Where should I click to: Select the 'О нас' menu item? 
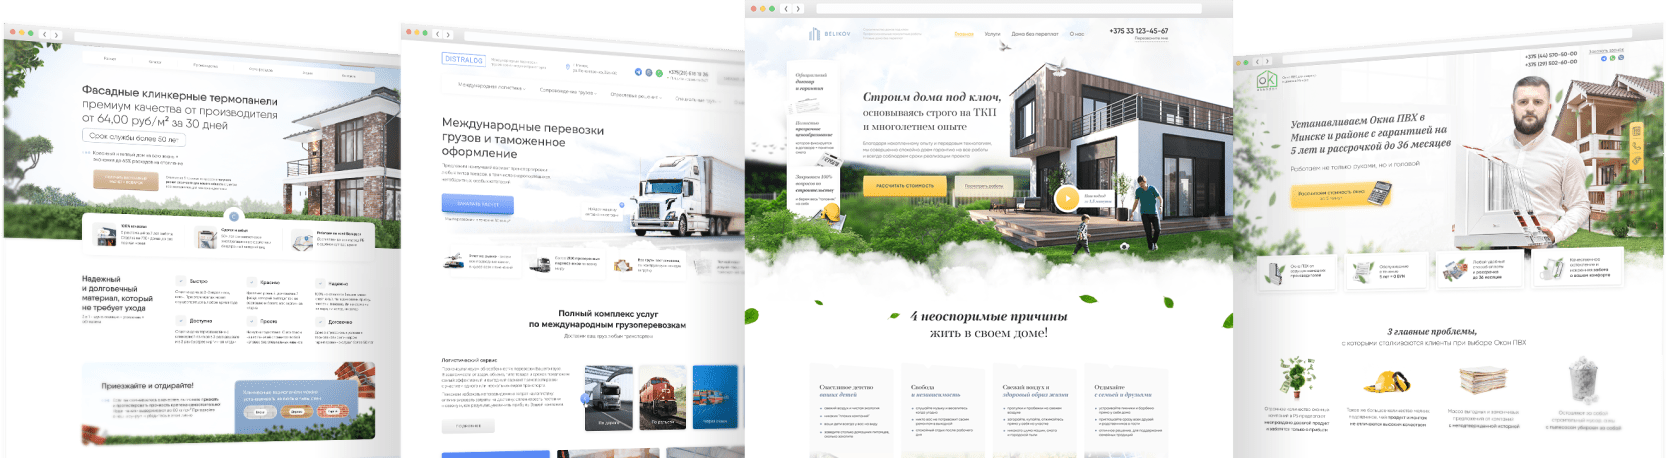1076,34
